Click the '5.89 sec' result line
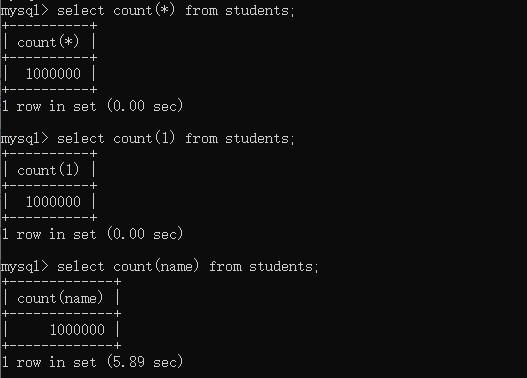The height and width of the screenshot is (378, 527). click(x=92, y=362)
